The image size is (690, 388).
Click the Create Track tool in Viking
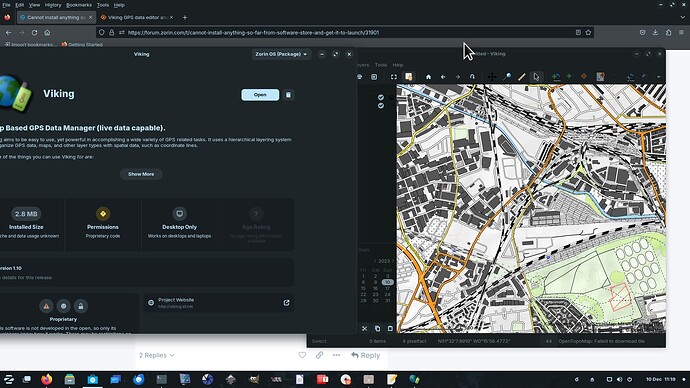556,77
